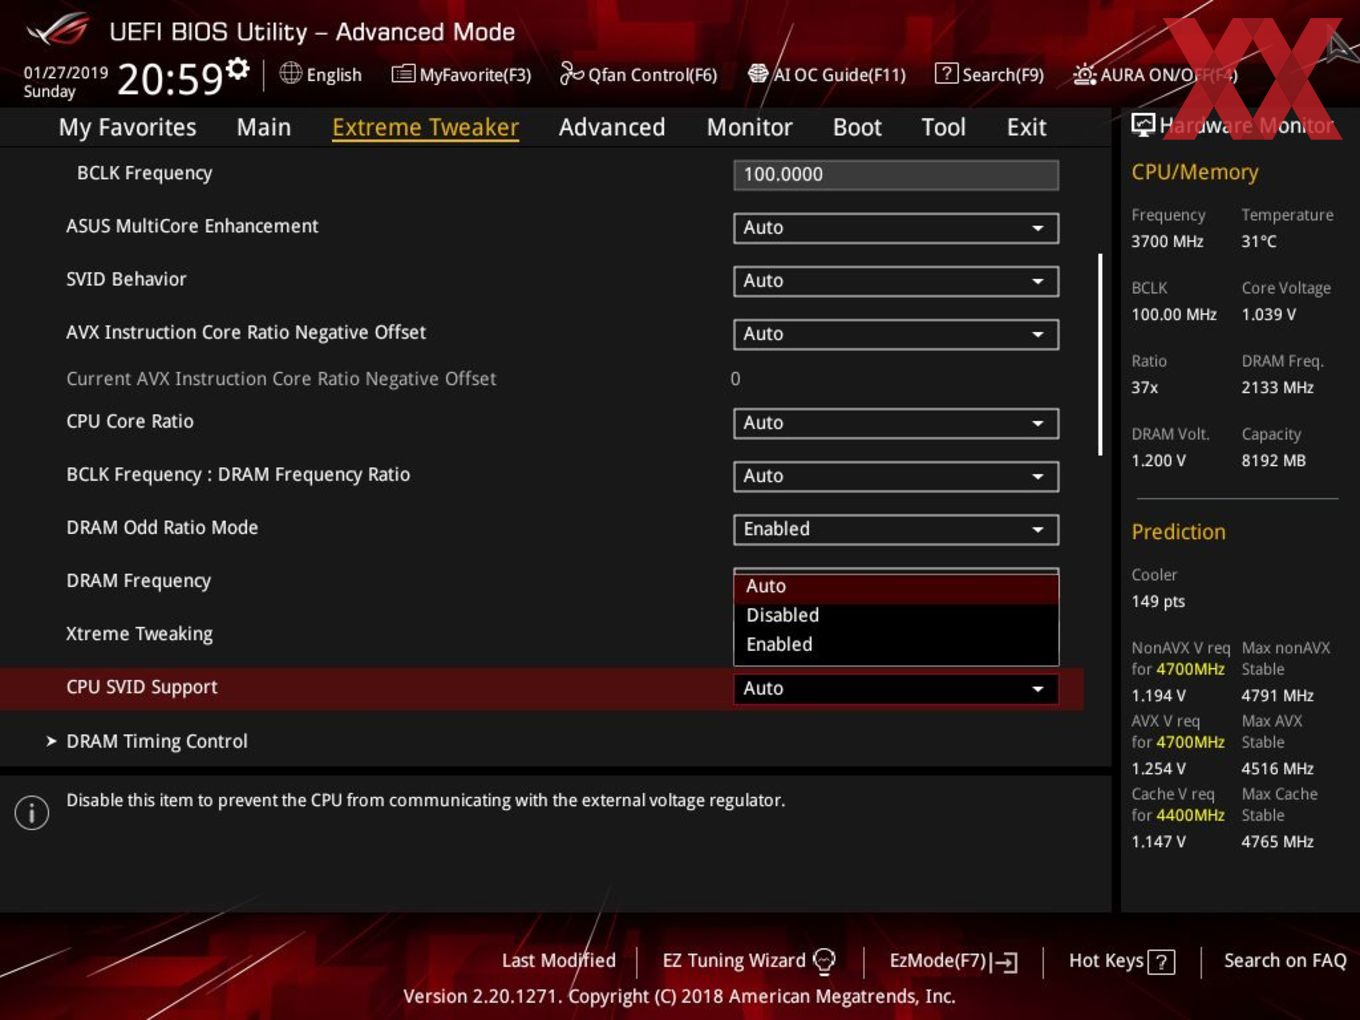
Task: Open the Boot tab
Action: 857,127
